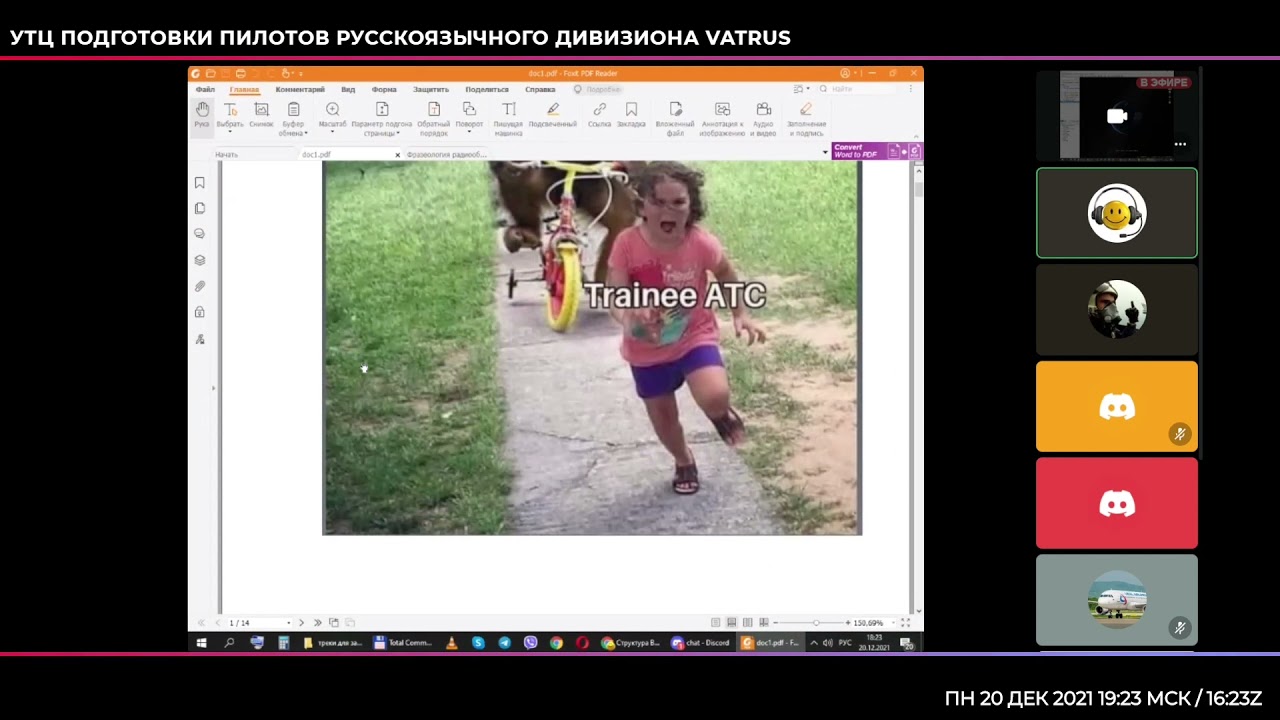Screen dimensions: 1280x720
Task: Enable facing pages view mode
Action: coord(748,623)
